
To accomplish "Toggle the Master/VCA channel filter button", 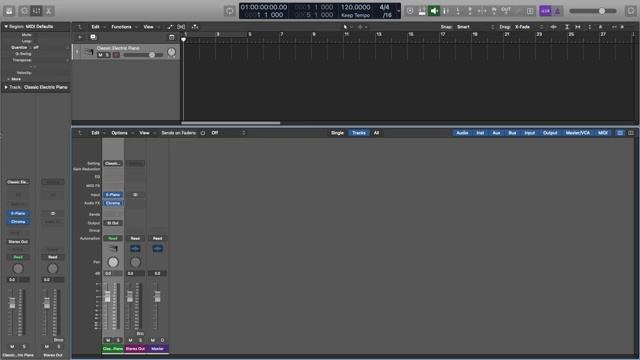I will 578,133.
